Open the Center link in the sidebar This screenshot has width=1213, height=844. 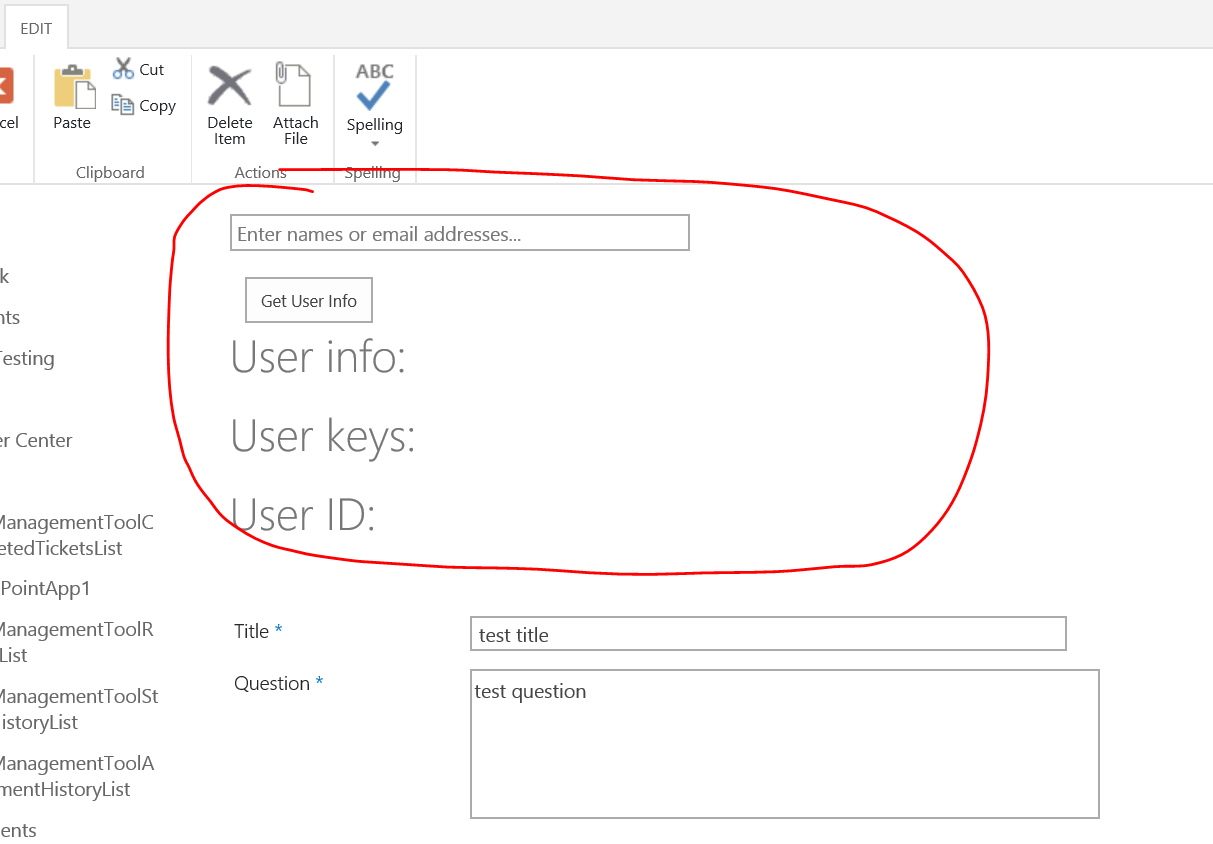pyautogui.click(x=38, y=440)
